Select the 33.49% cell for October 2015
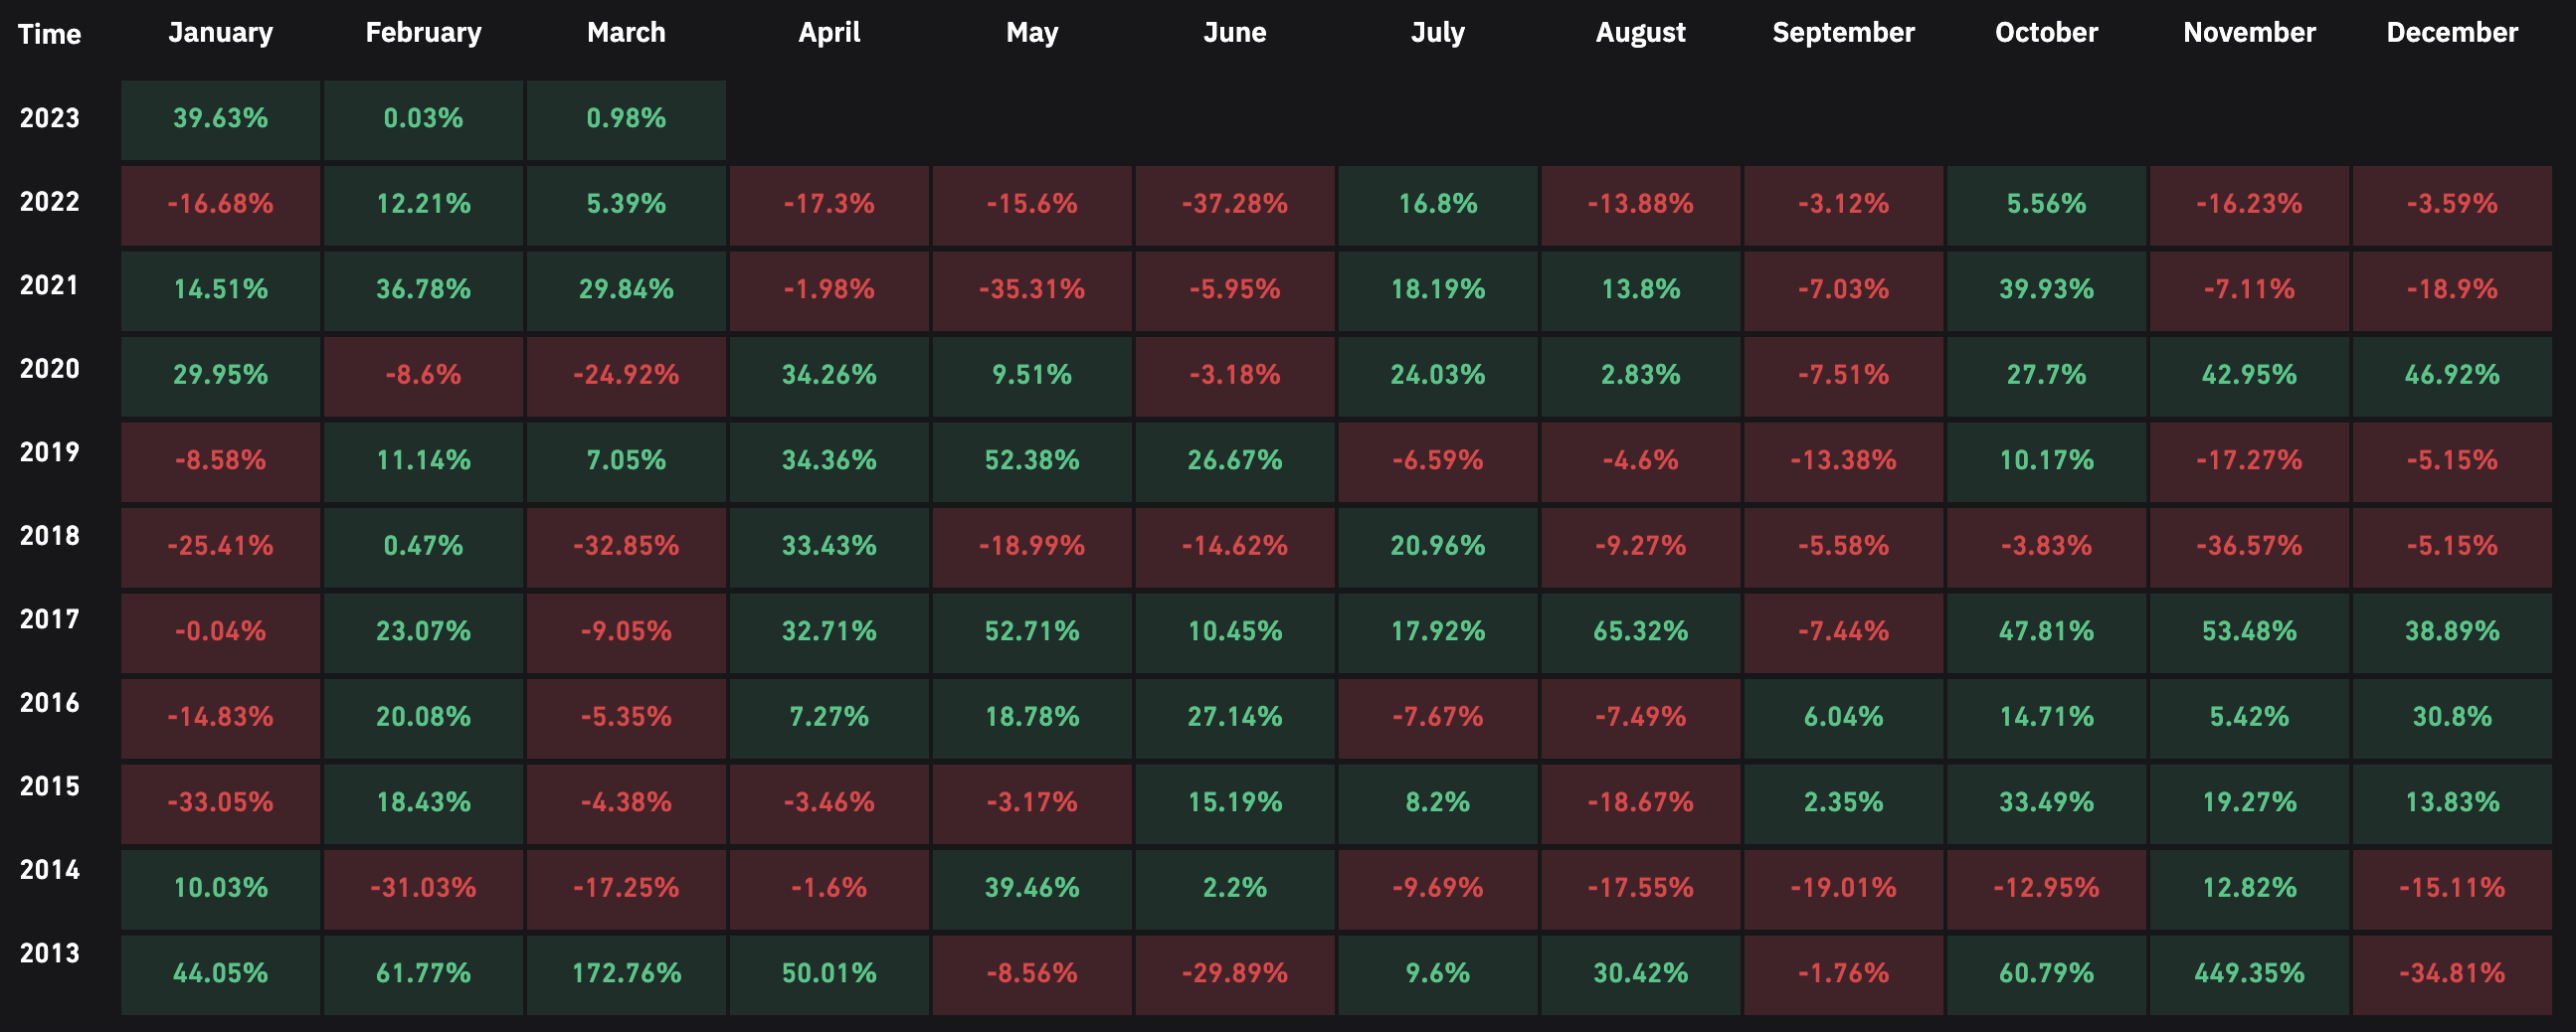 click(x=2046, y=803)
